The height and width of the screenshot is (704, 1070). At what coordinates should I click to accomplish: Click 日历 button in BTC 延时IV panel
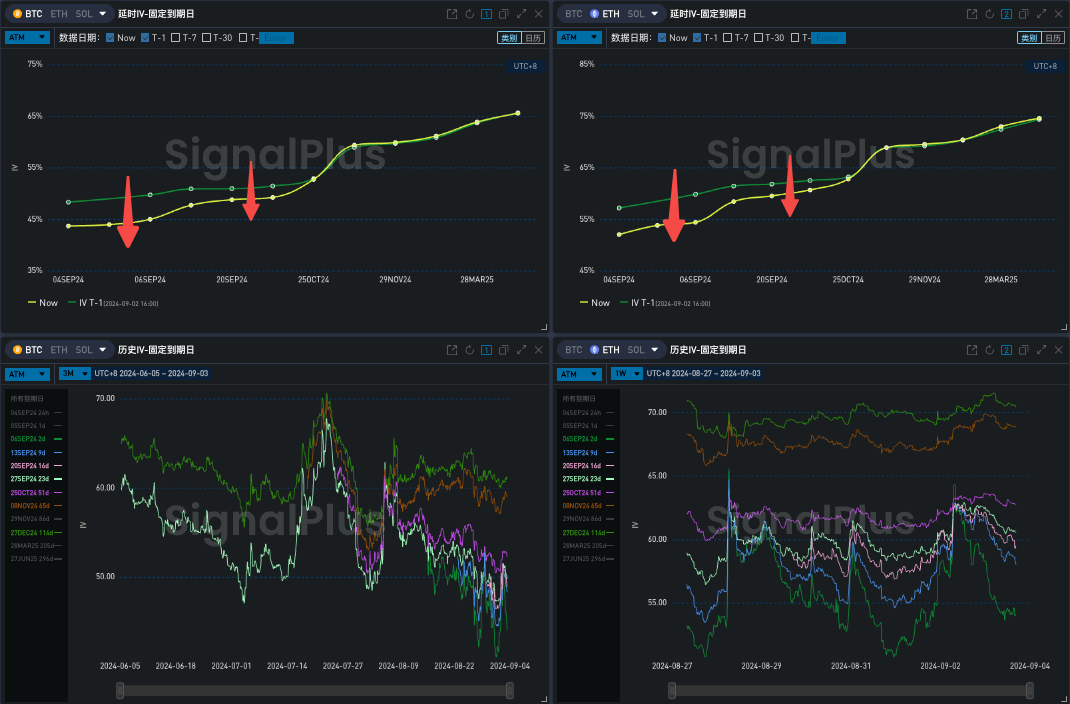[x=535, y=38]
